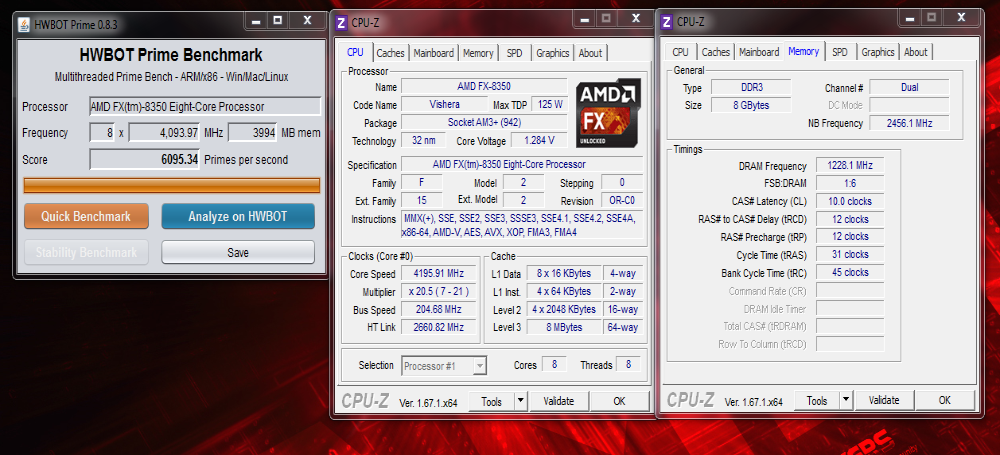Click the CAS# Latency value 10.0 clocks

click(850, 201)
